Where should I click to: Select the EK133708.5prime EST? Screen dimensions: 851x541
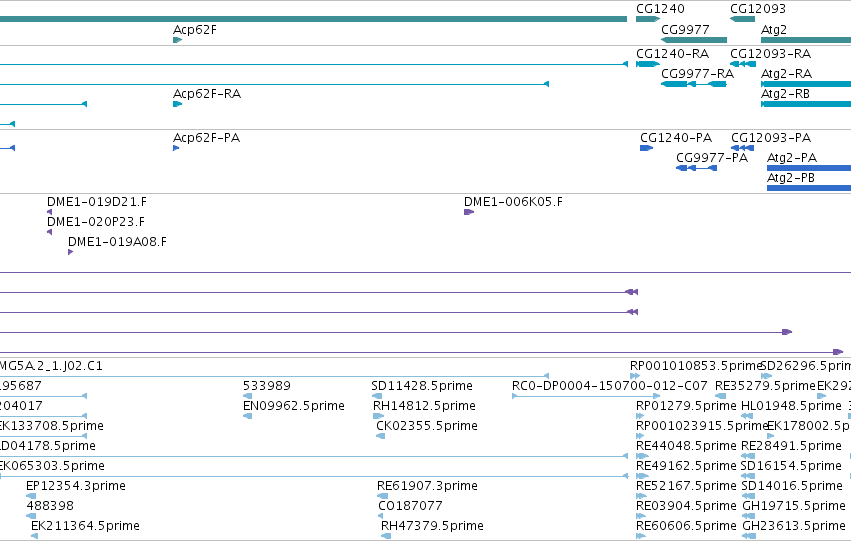tap(43, 436)
